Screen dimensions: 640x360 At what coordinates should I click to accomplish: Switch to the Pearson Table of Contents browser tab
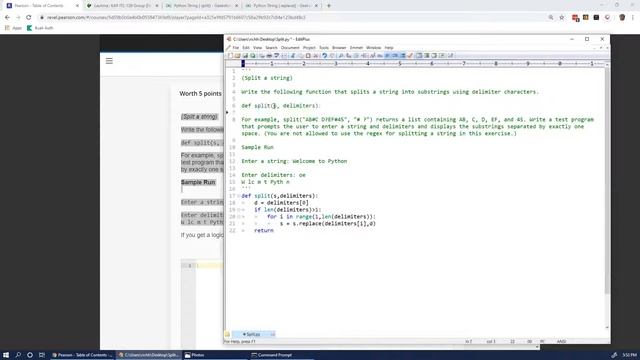(42, 6)
